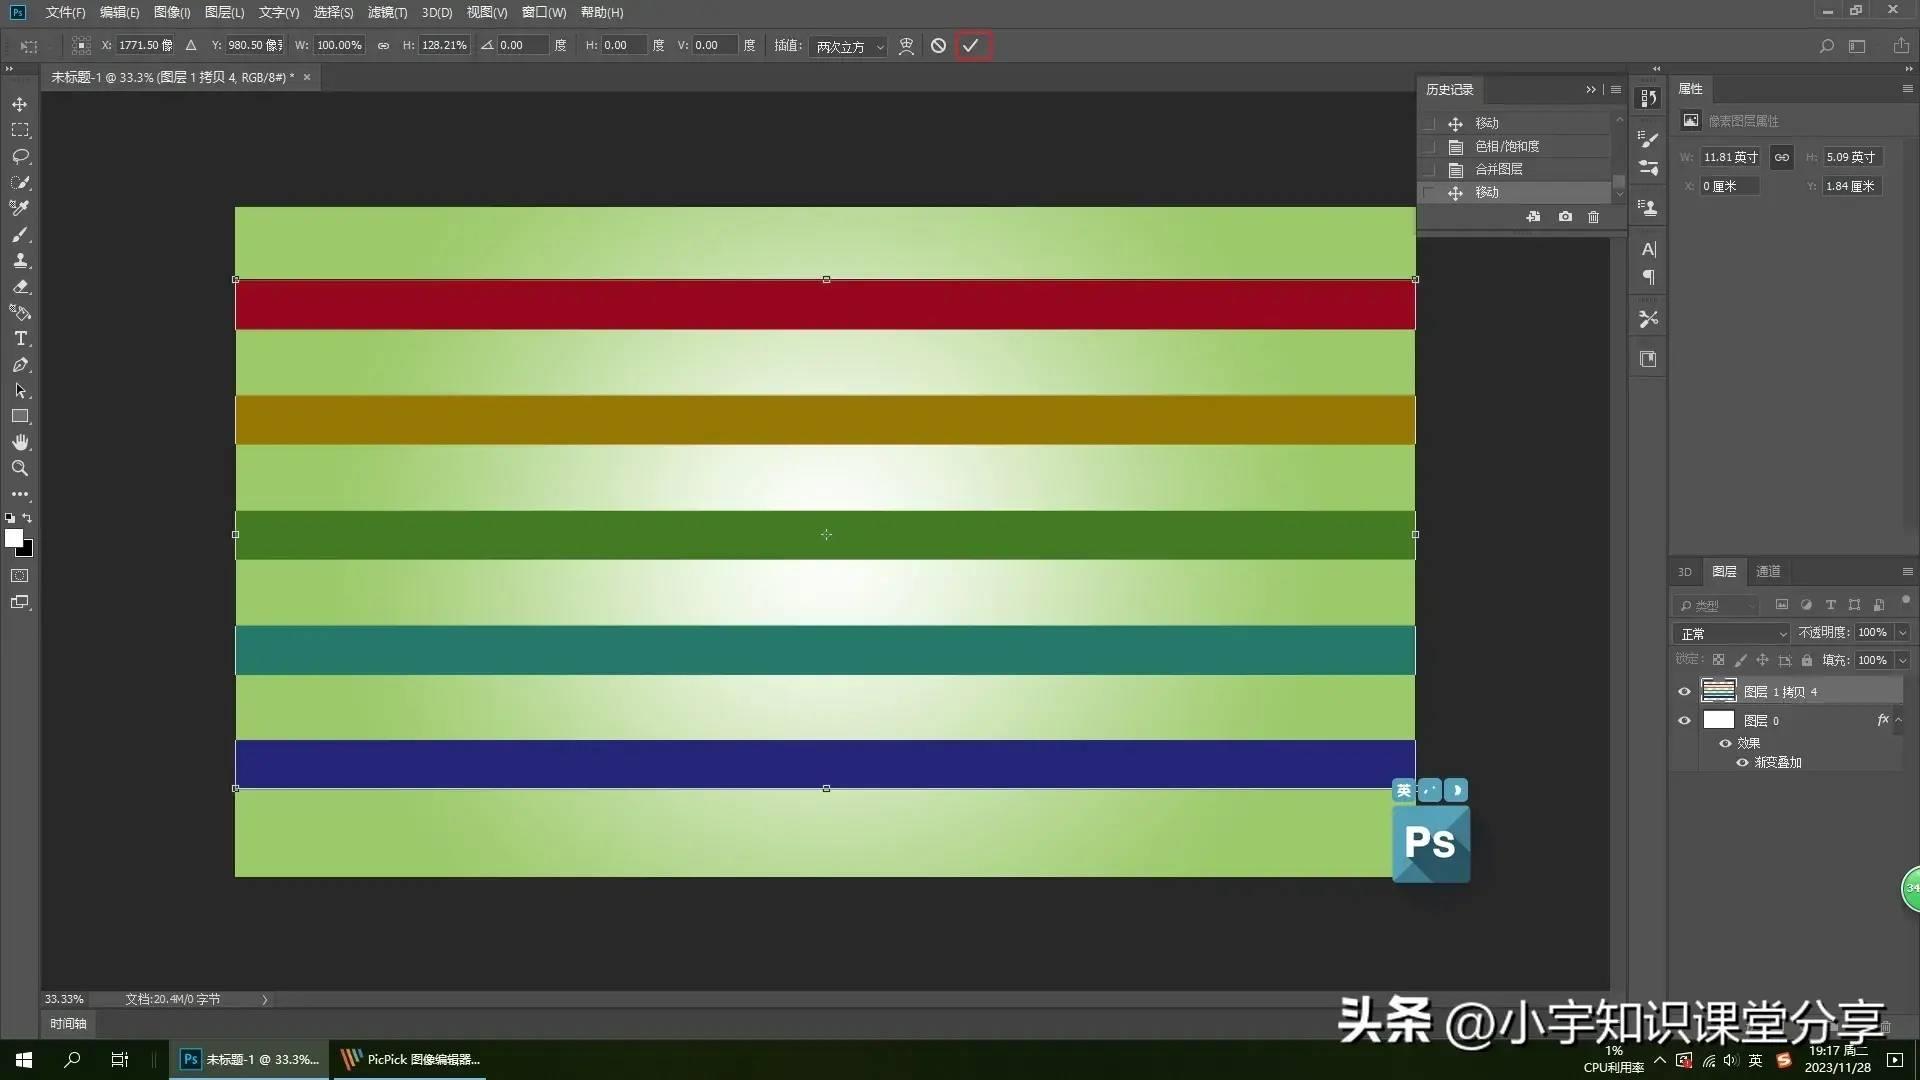Select the Path Selection tool
Image resolution: width=1920 pixels, height=1080 pixels.
coord(20,390)
